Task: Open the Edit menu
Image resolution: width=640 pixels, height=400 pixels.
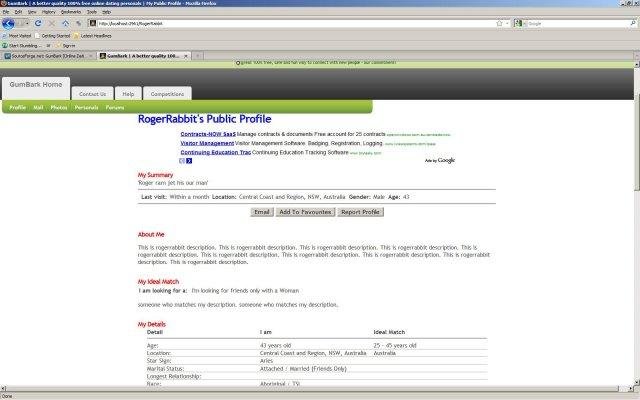Action: [x=18, y=12]
